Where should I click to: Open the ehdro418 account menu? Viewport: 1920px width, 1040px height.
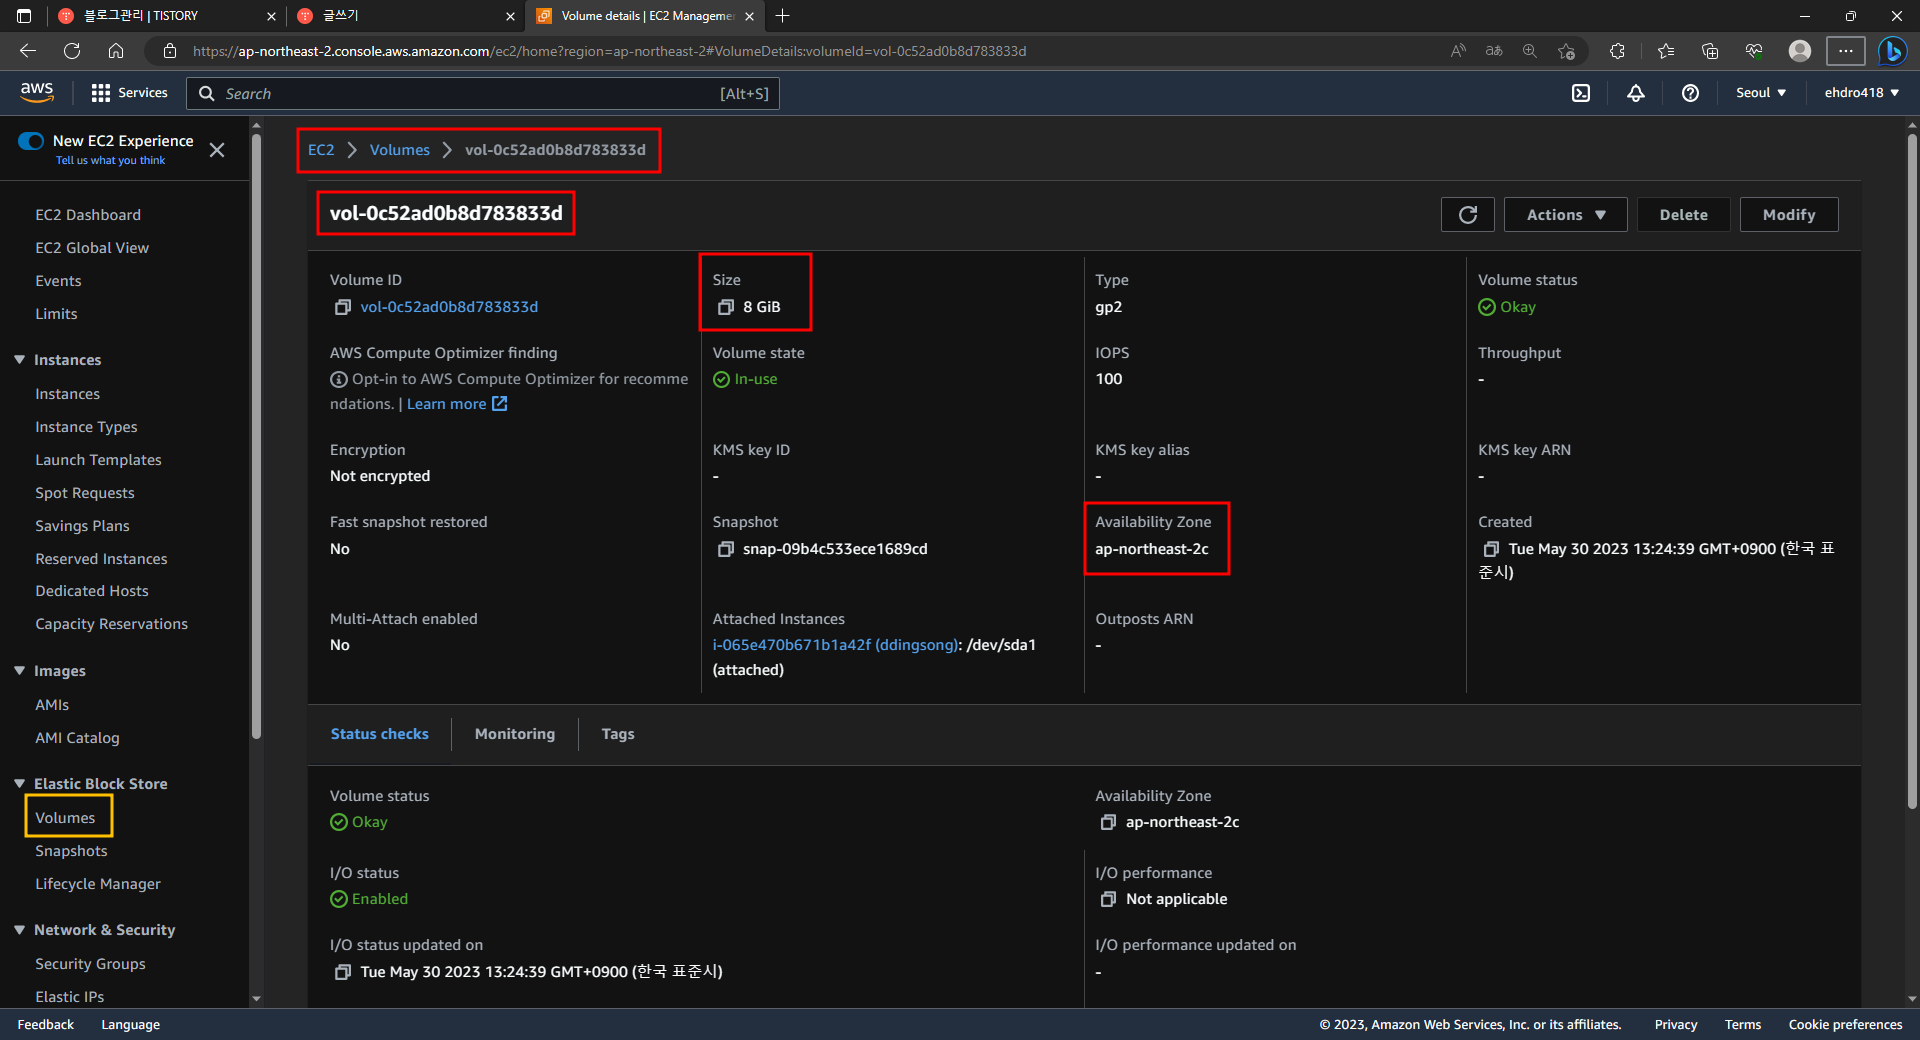click(1862, 93)
